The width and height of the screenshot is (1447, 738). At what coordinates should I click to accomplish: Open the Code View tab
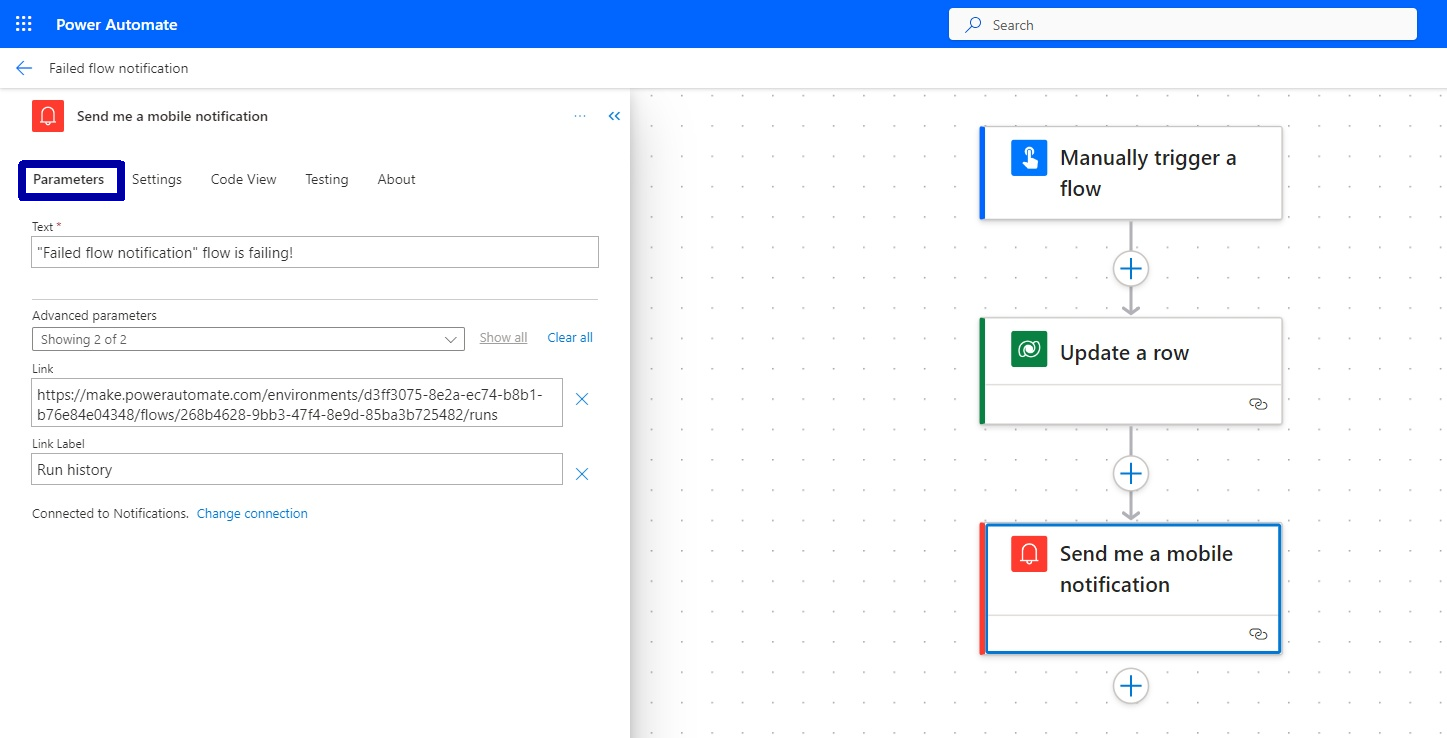click(244, 180)
